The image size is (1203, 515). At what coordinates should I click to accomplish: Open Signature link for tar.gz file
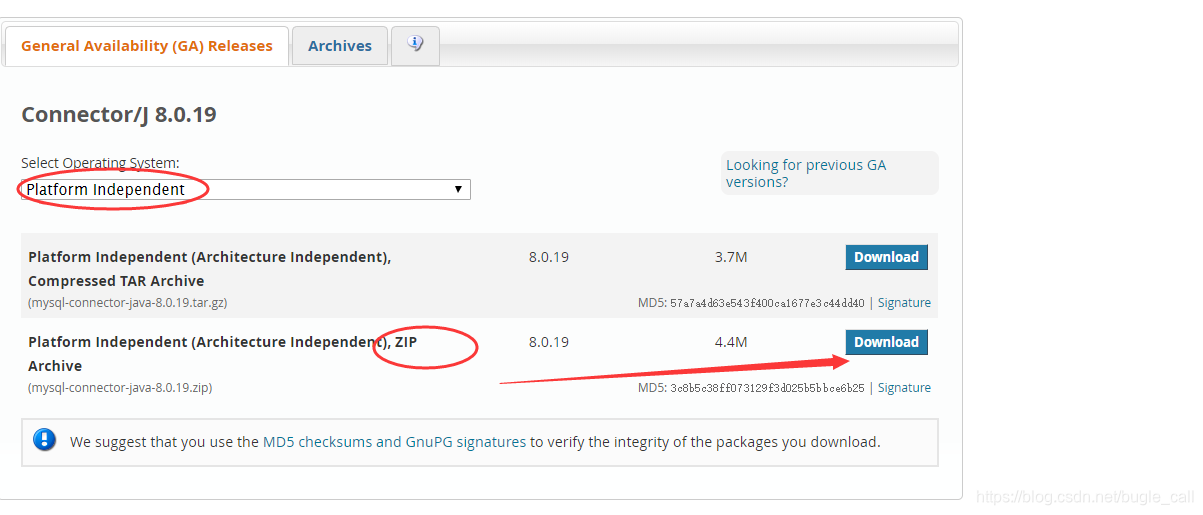tap(904, 302)
